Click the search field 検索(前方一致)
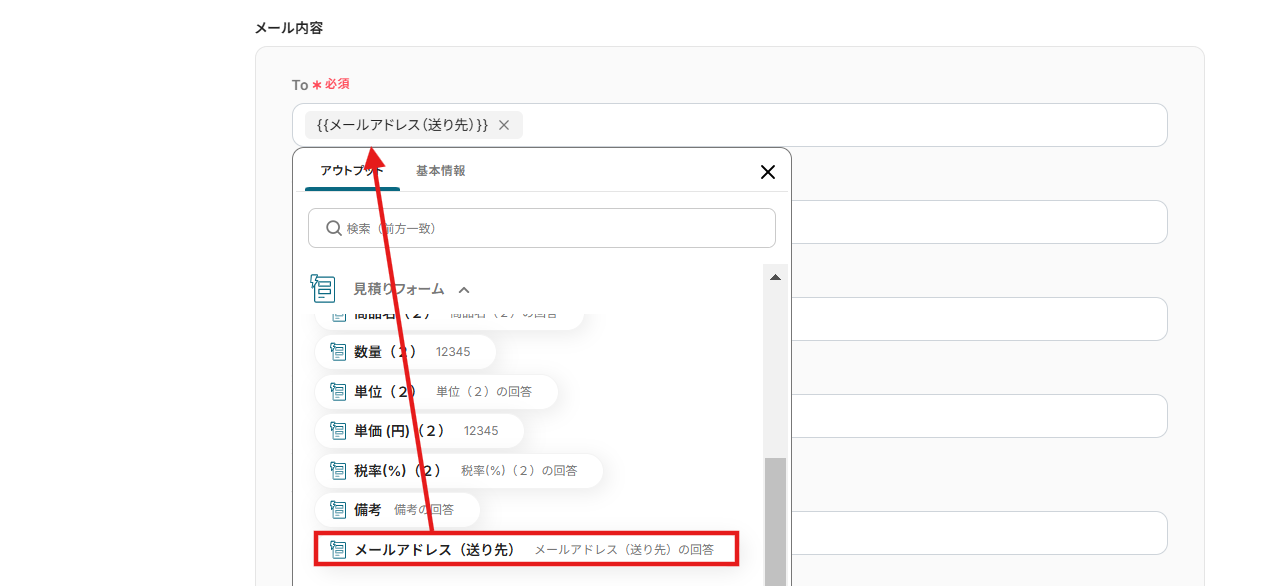This screenshot has width=1270, height=586. tap(542, 228)
